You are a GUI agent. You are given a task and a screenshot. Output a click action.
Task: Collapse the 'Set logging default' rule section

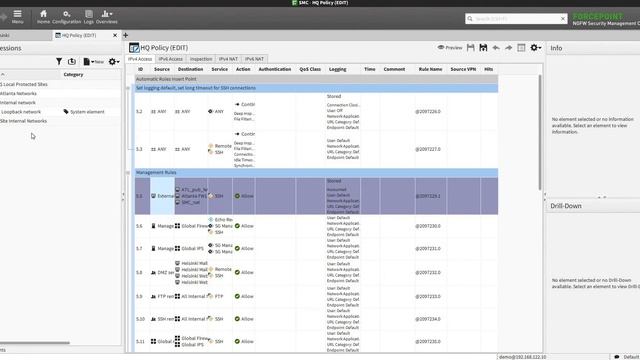128,88
